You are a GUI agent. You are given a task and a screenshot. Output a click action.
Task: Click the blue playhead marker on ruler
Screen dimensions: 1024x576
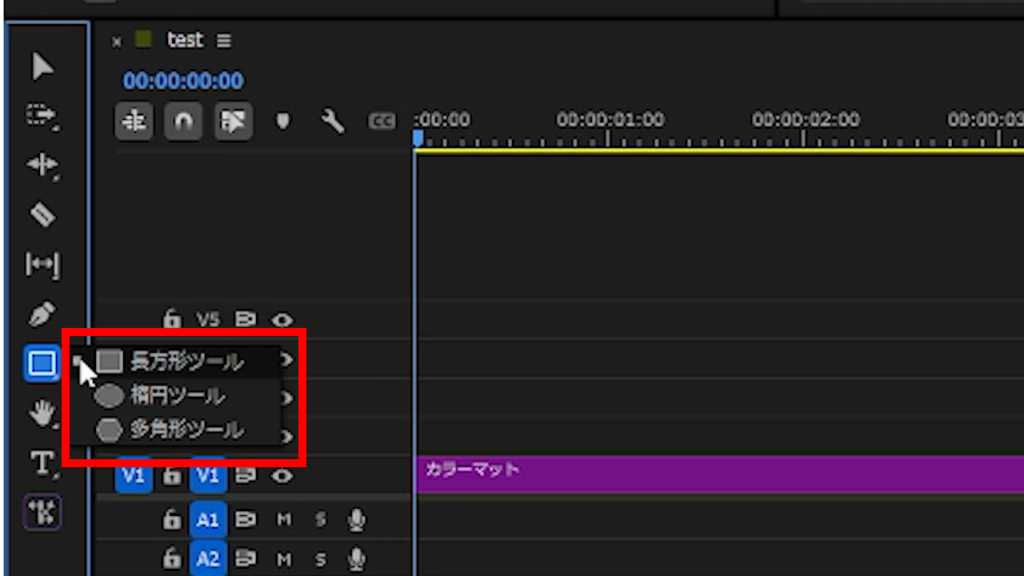[418, 138]
